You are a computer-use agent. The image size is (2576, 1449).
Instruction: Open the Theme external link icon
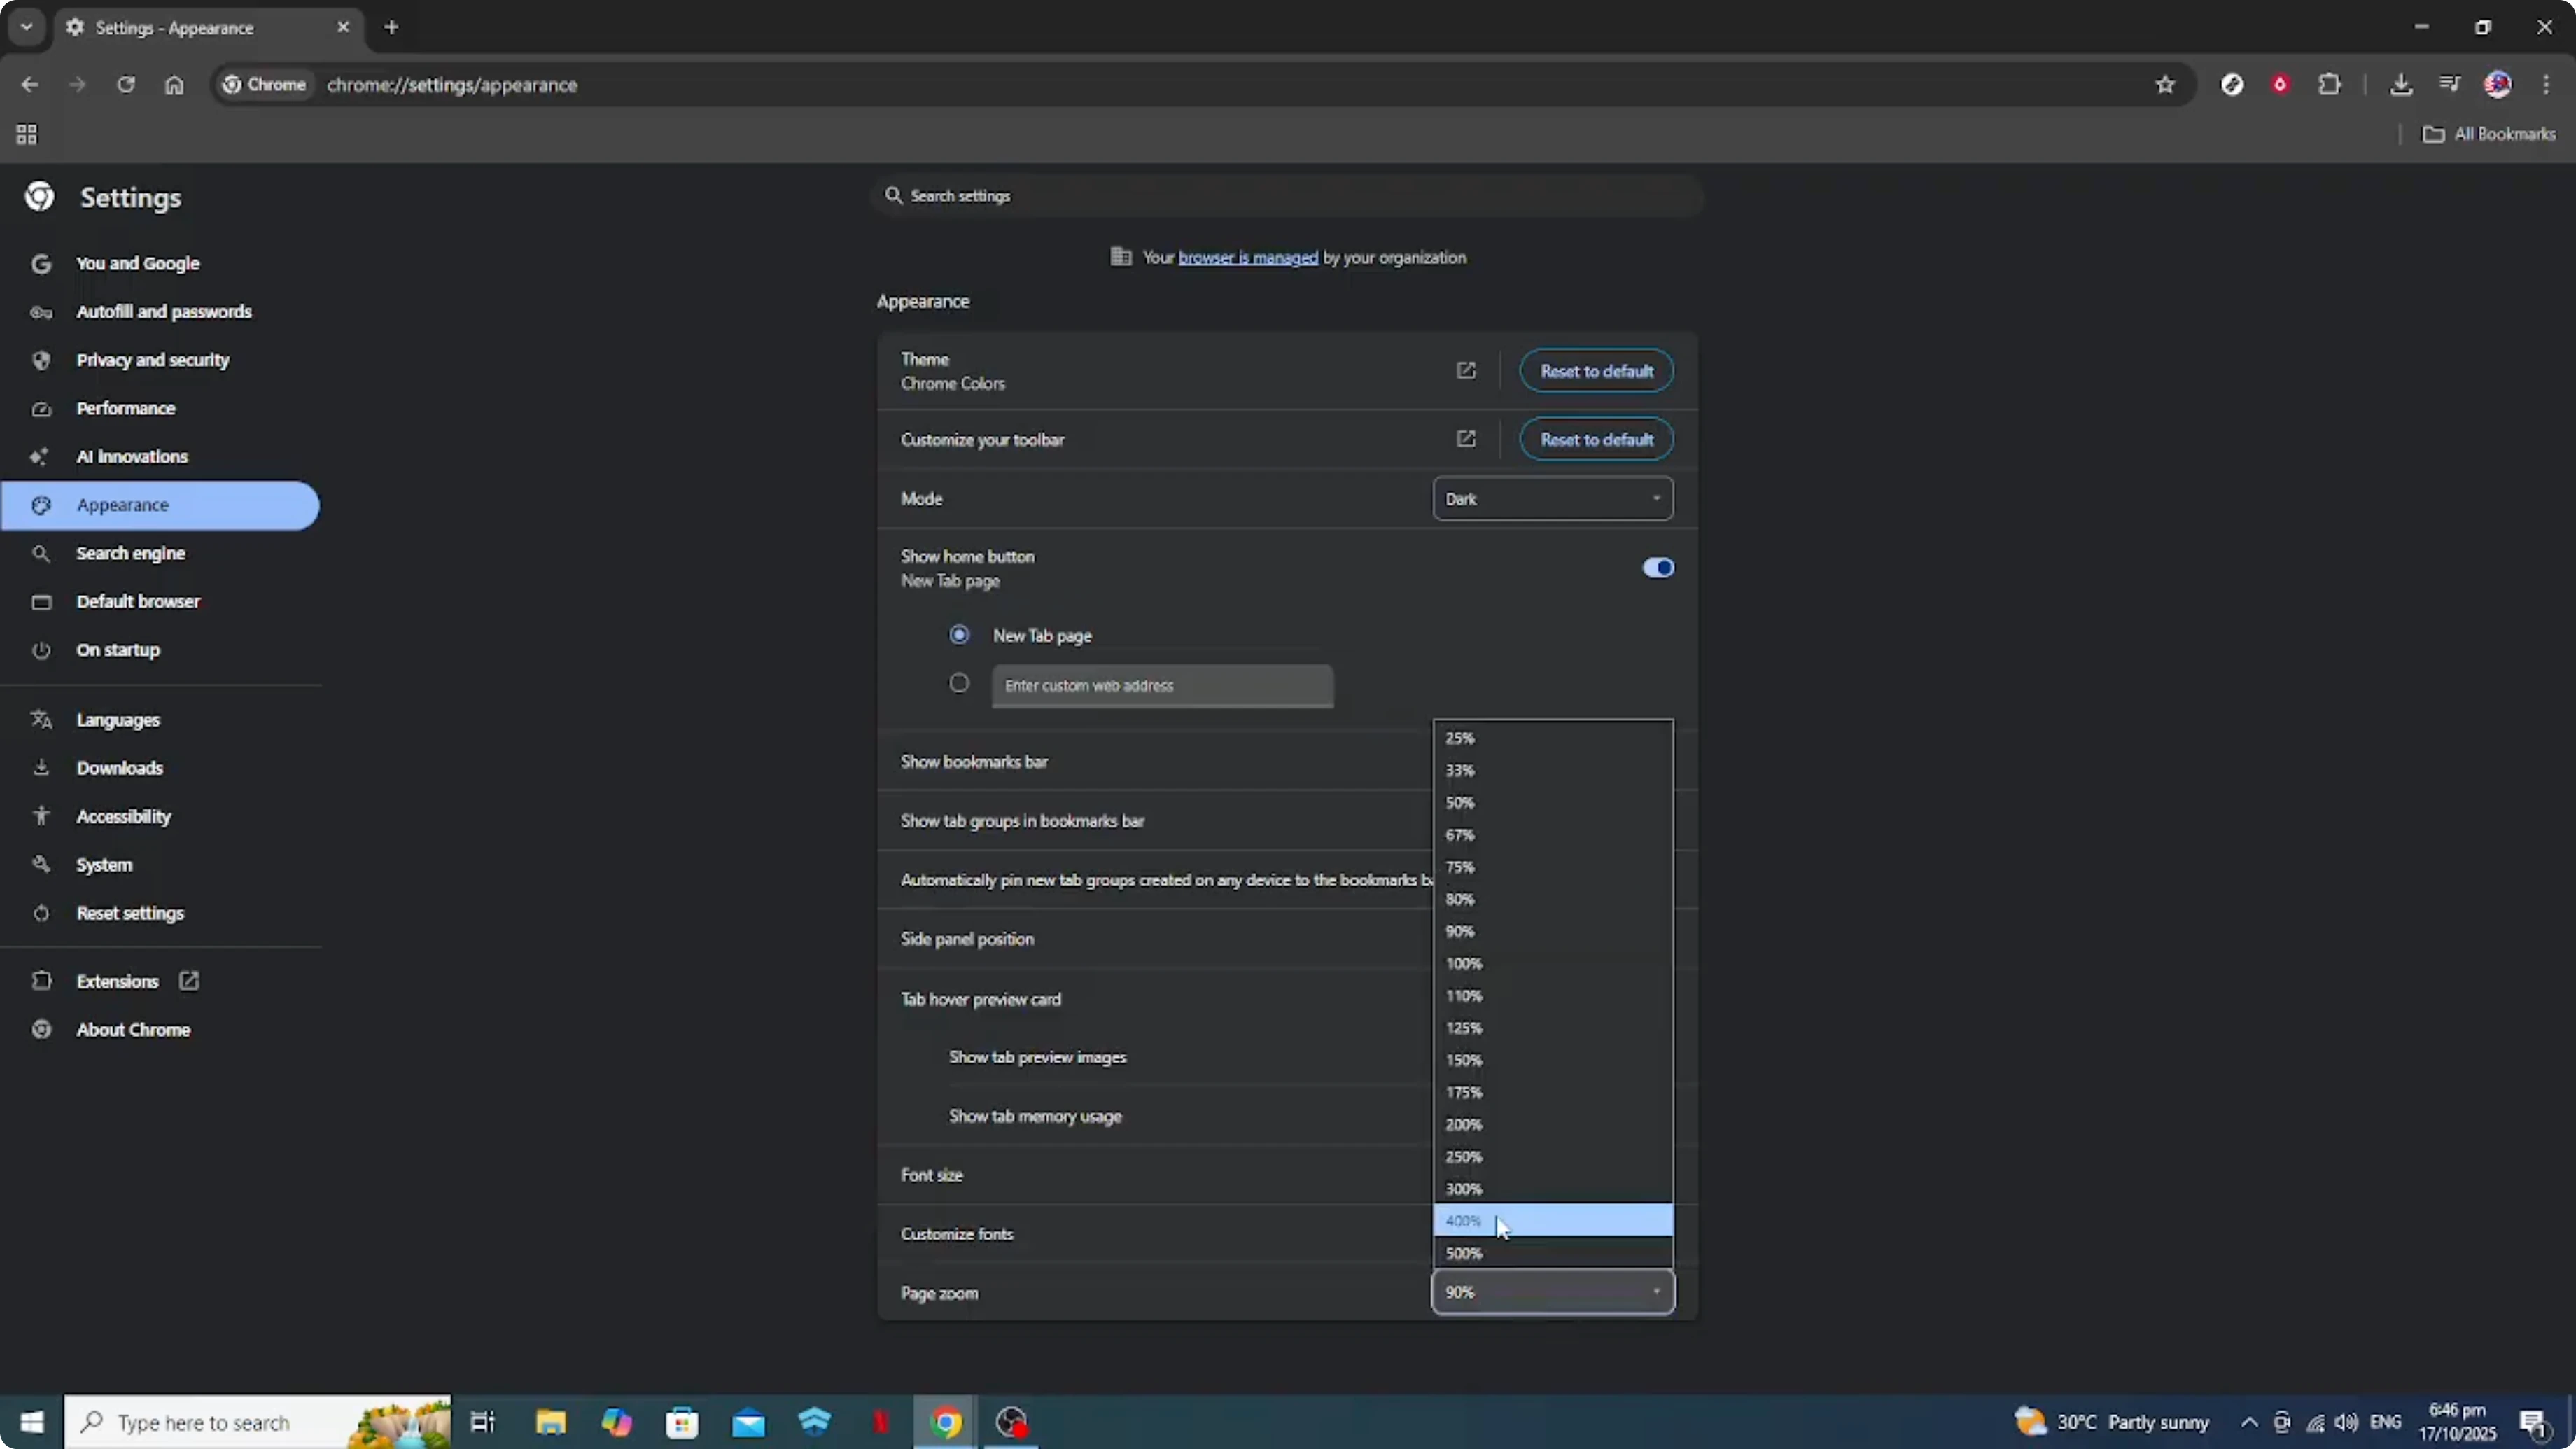(1466, 371)
